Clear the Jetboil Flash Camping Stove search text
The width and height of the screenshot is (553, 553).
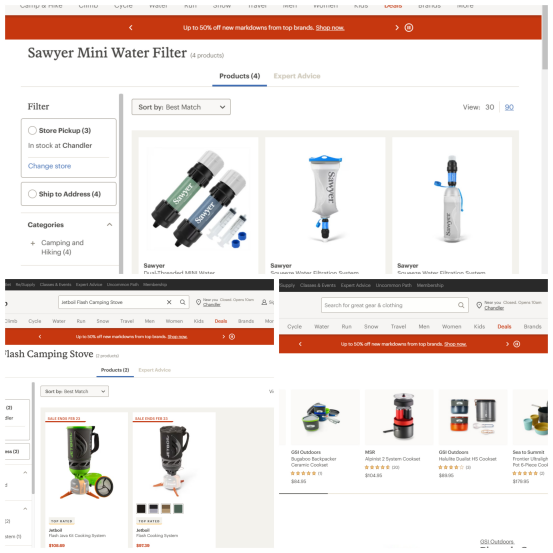pos(169,302)
